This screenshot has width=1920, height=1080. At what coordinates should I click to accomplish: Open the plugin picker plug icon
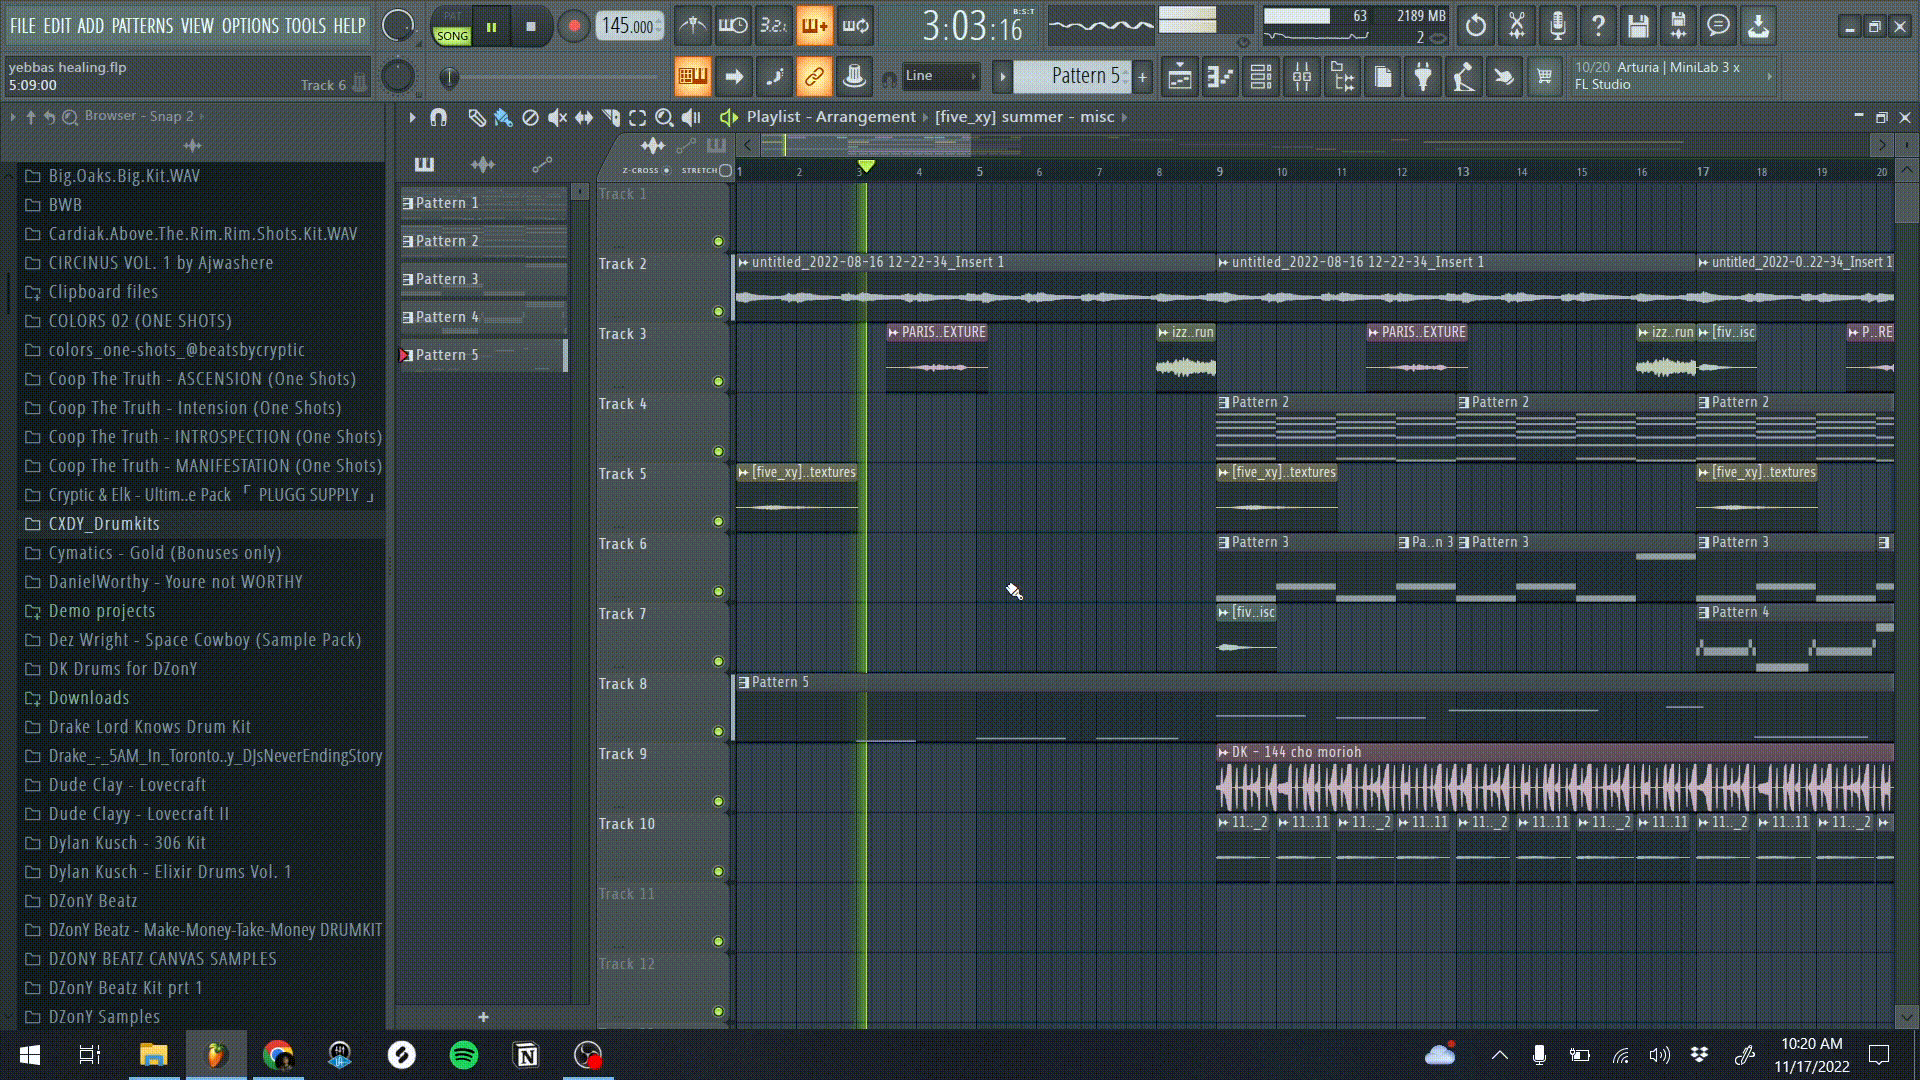pyautogui.click(x=1423, y=77)
